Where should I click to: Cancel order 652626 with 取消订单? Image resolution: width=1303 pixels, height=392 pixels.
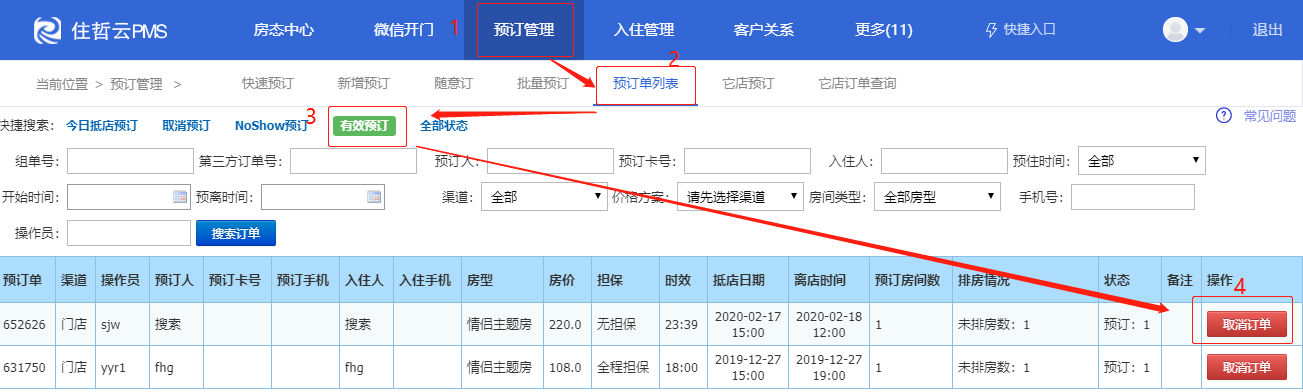[x=1246, y=324]
